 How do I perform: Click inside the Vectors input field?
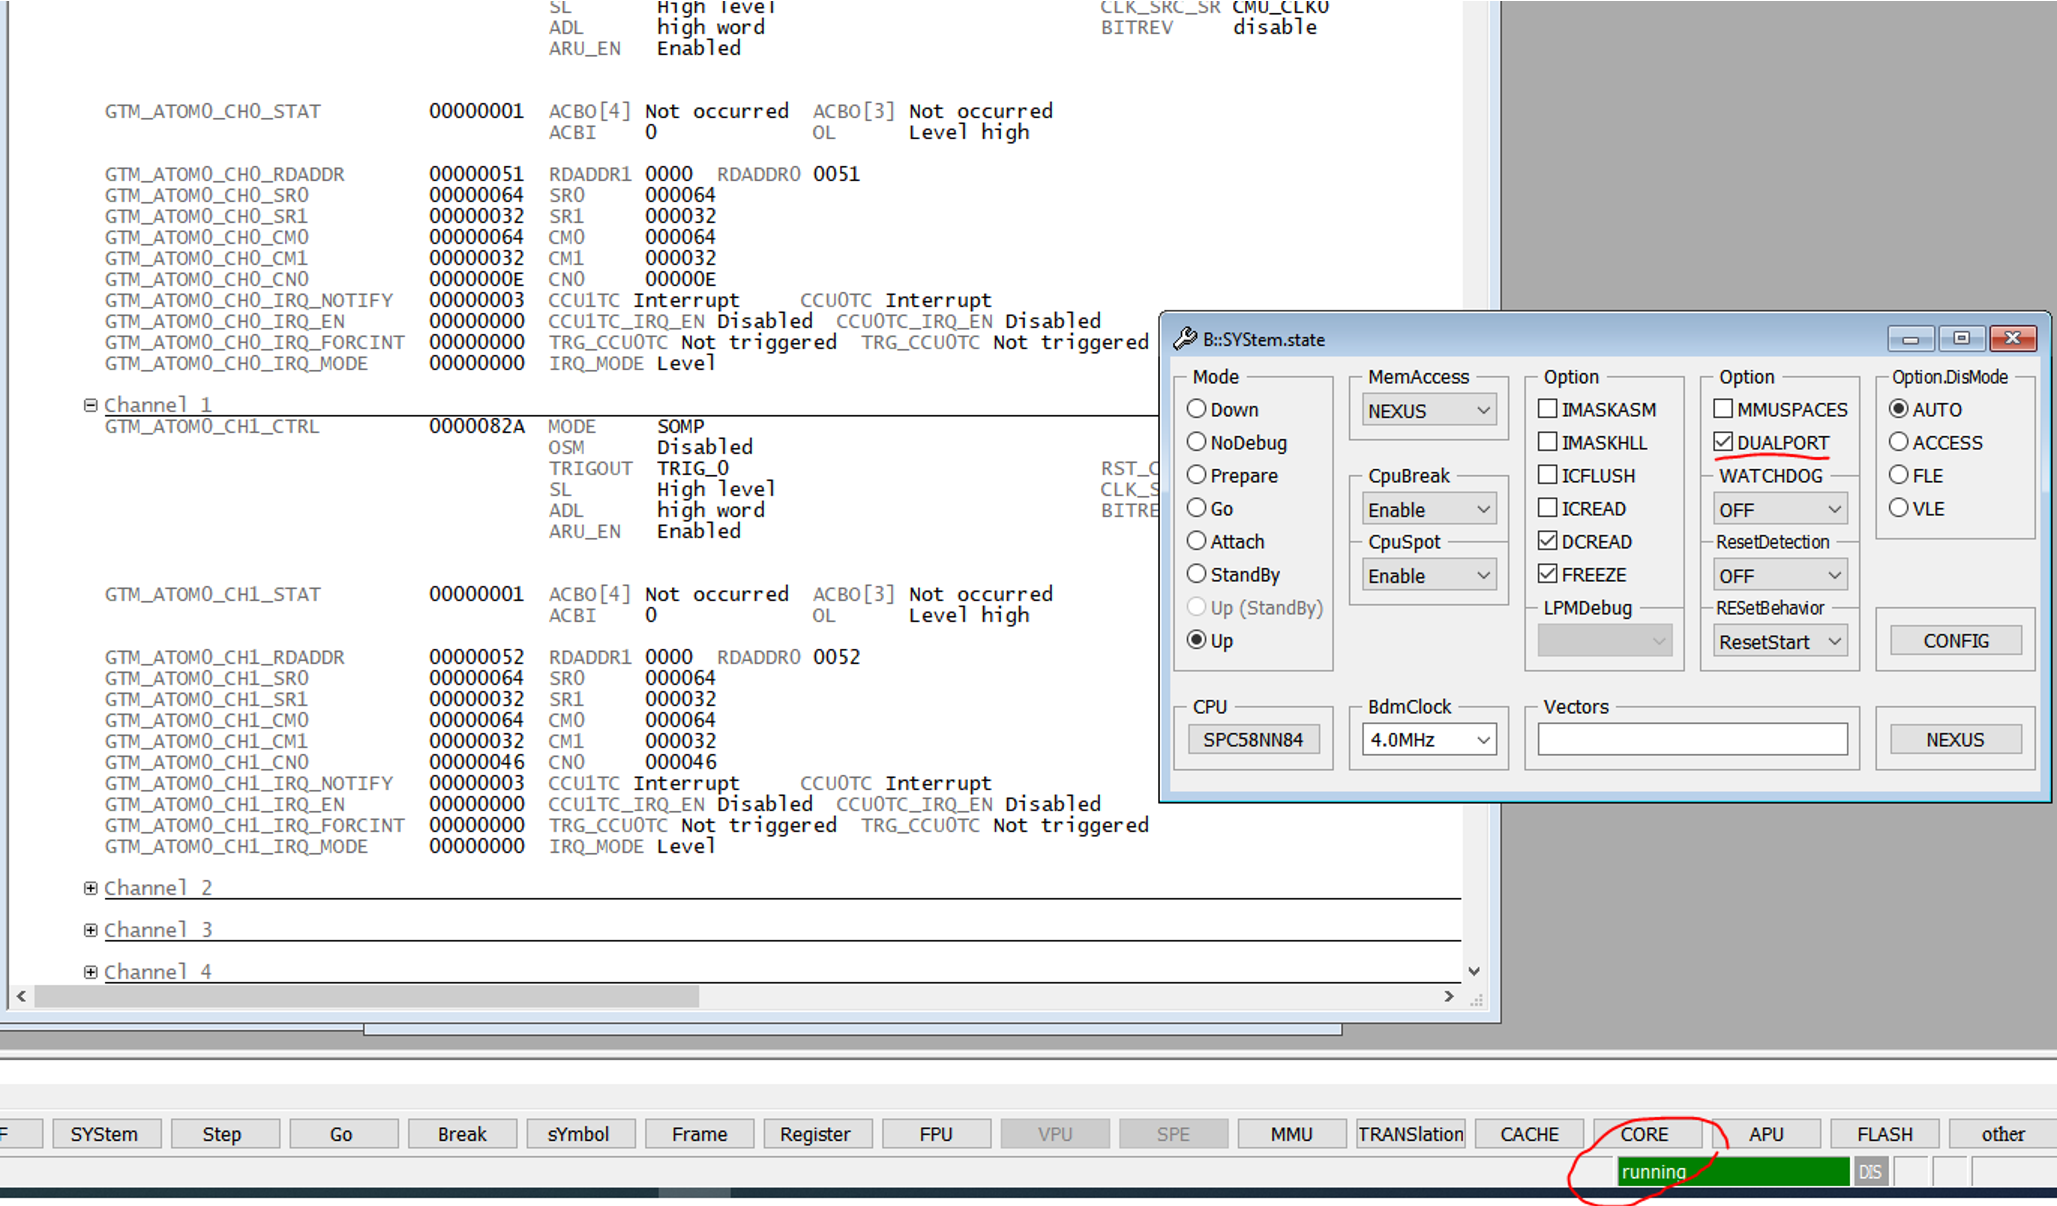(1692, 740)
